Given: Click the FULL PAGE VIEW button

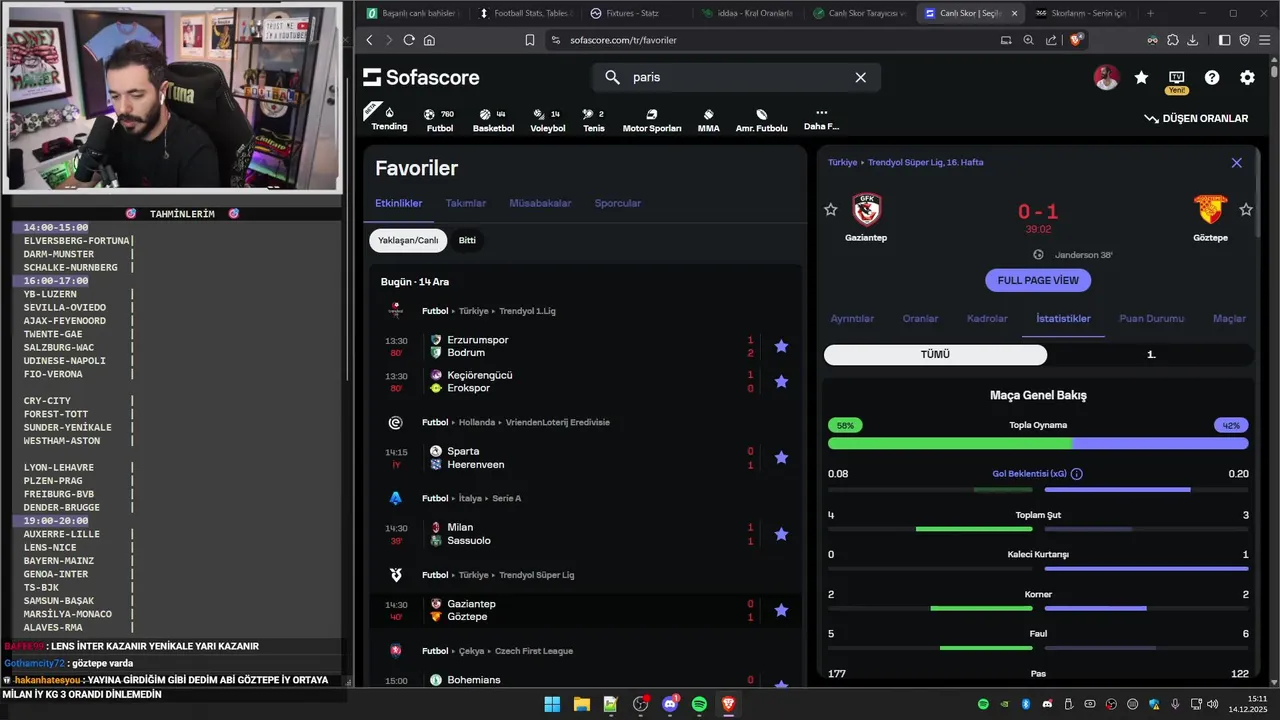Looking at the screenshot, I should (1038, 280).
